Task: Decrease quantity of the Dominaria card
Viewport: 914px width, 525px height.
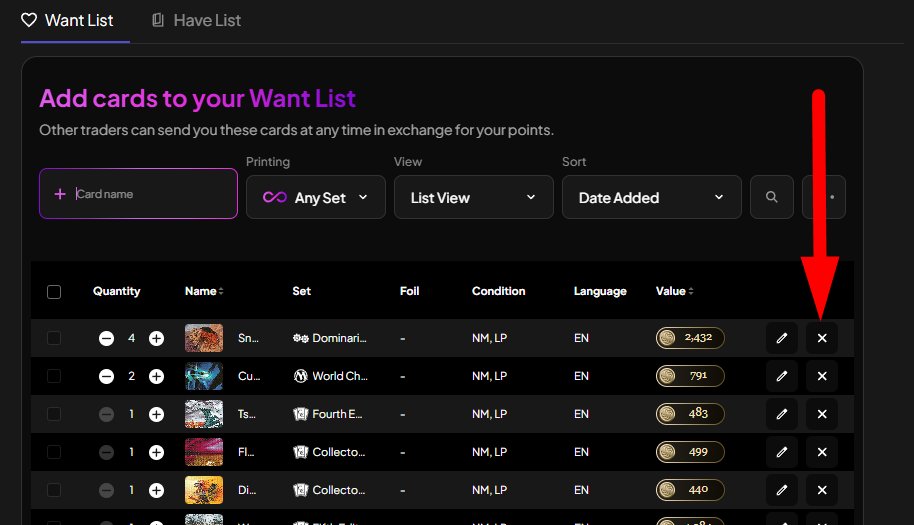Action: [106, 338]
